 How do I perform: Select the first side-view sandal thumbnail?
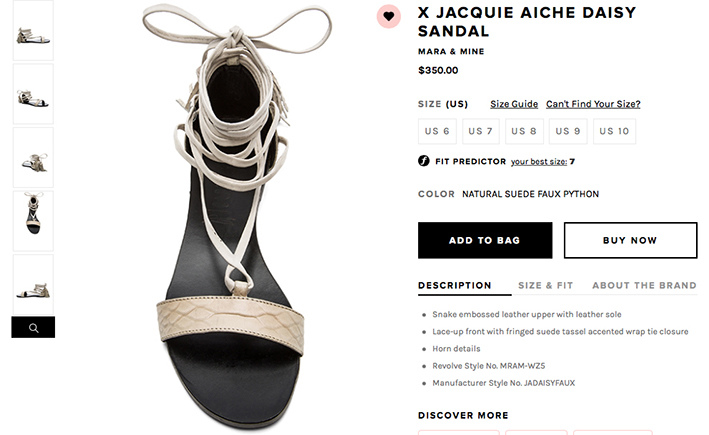tap(33, 30)
